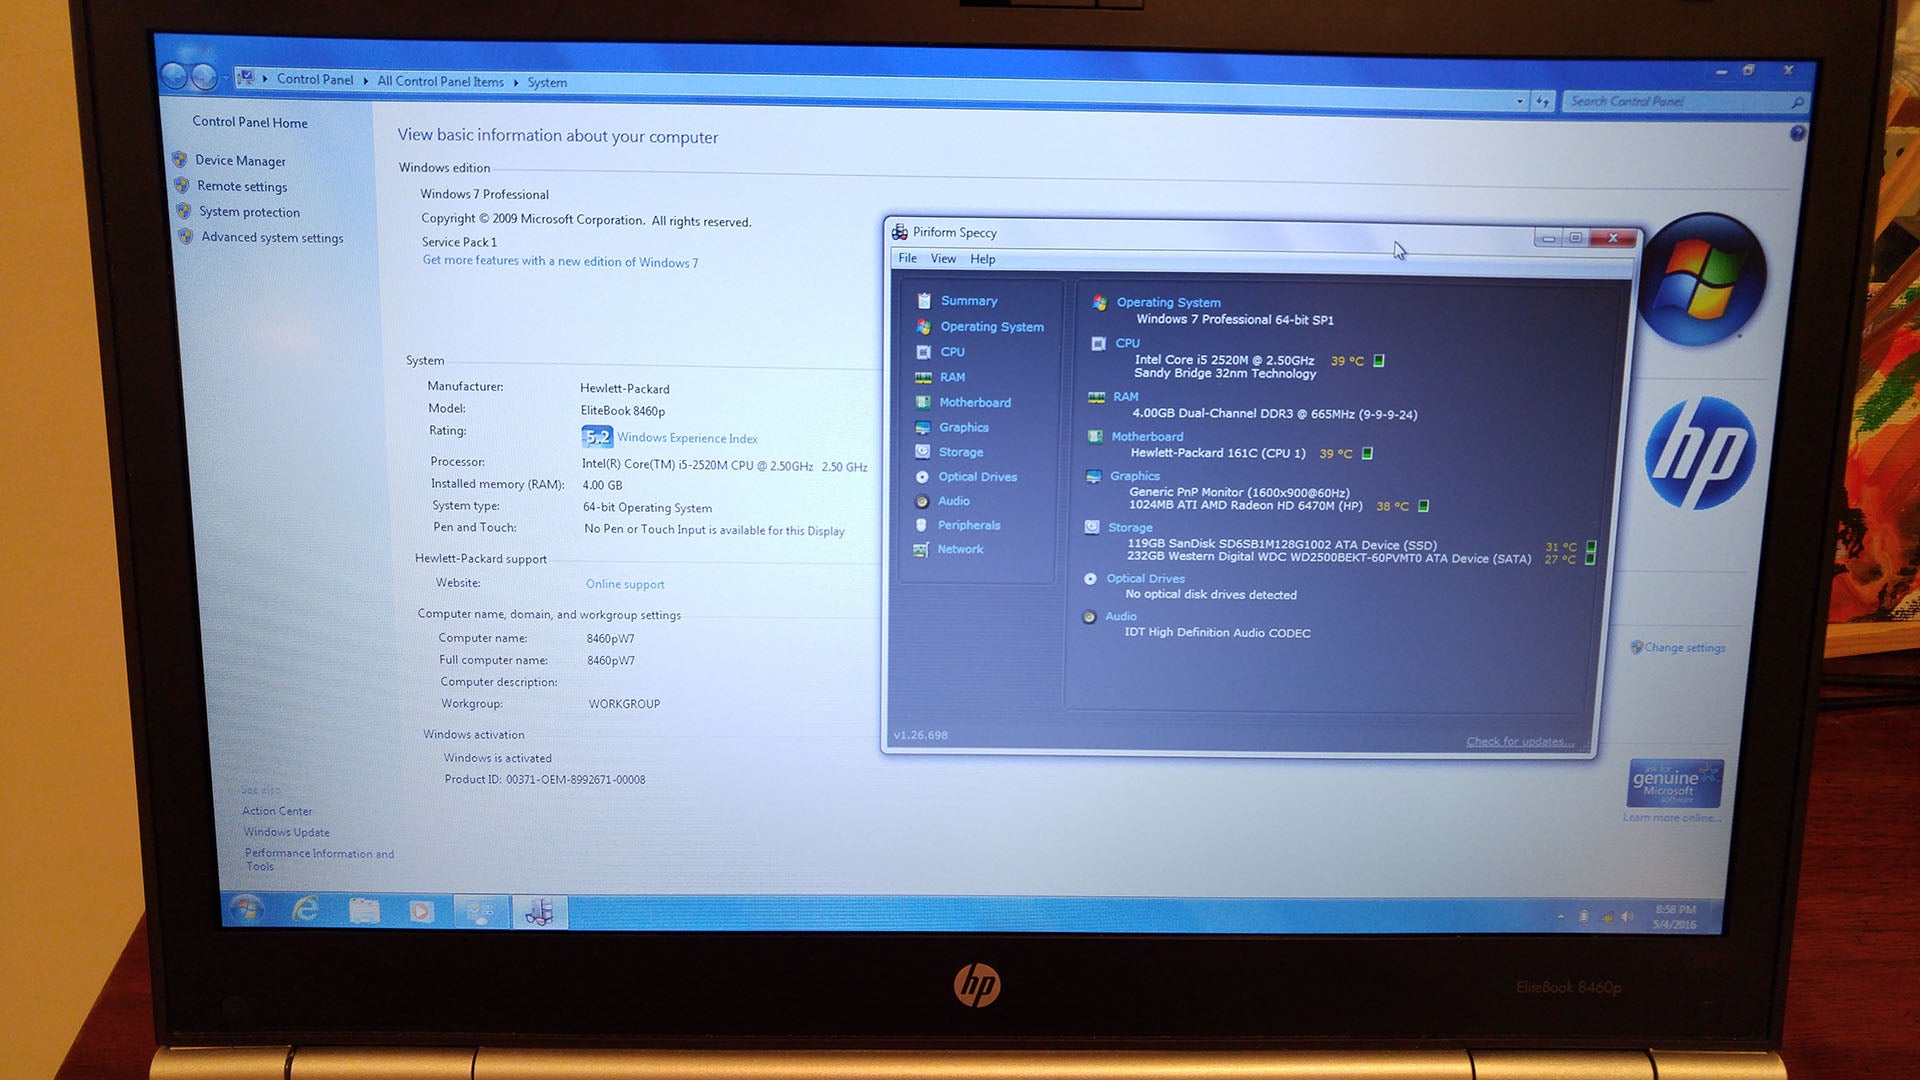Screen dimensions: 1920x1080
Task: Click the speaker icon beside Audio summary heading
Action: 1089,617
